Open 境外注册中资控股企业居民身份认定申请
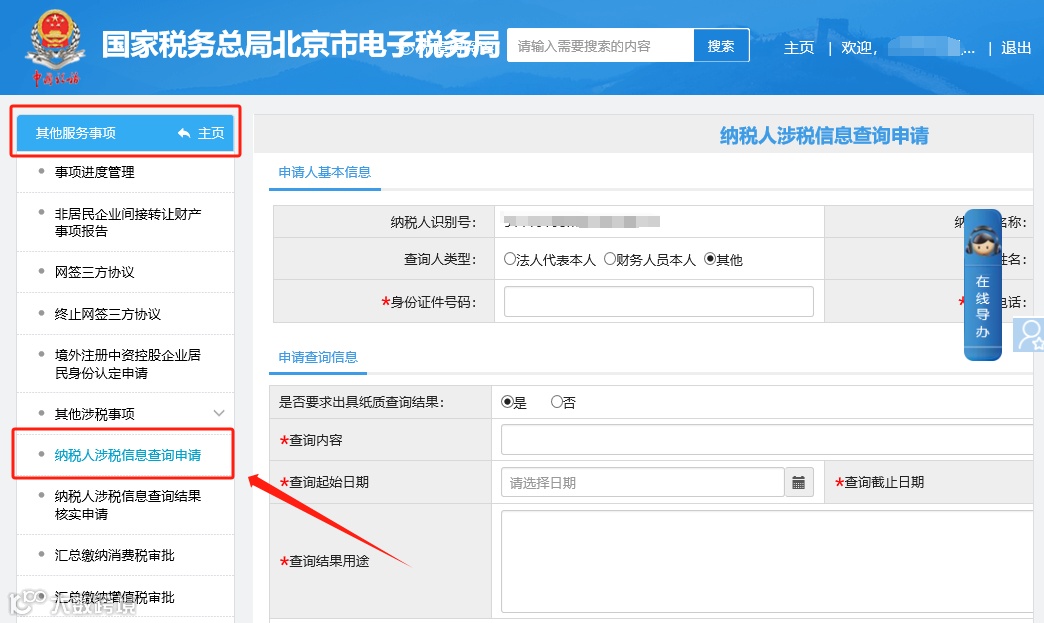 [x=128, y=364]
